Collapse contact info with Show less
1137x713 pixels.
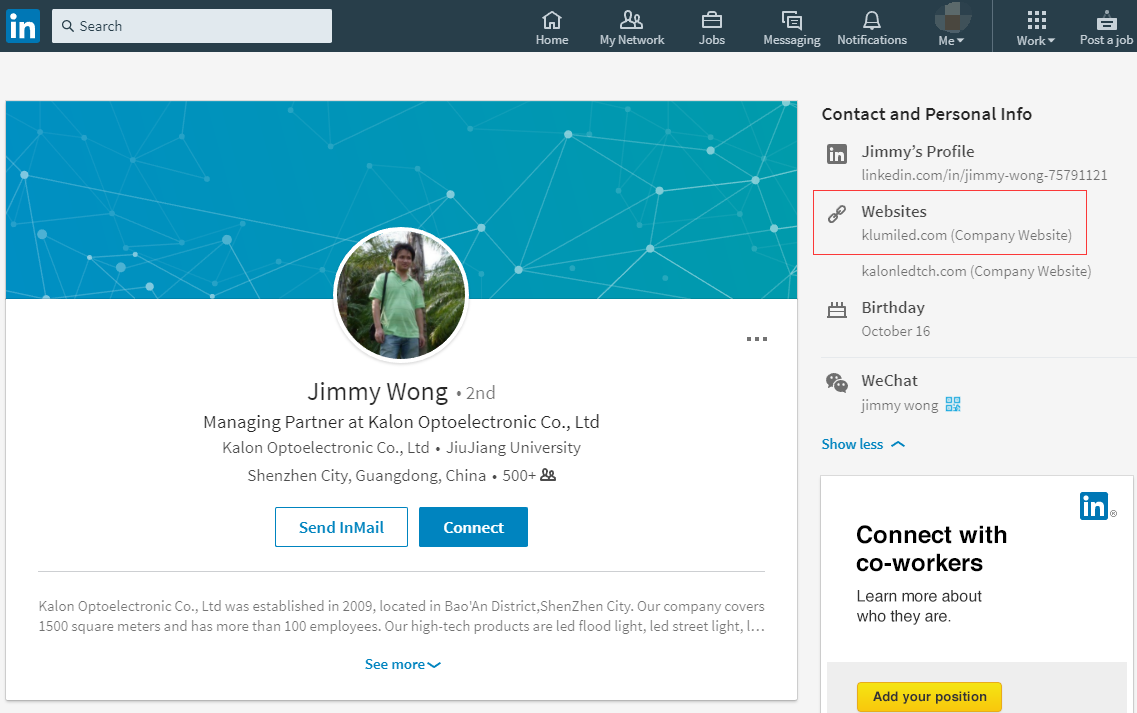click(x=863, y=444)
